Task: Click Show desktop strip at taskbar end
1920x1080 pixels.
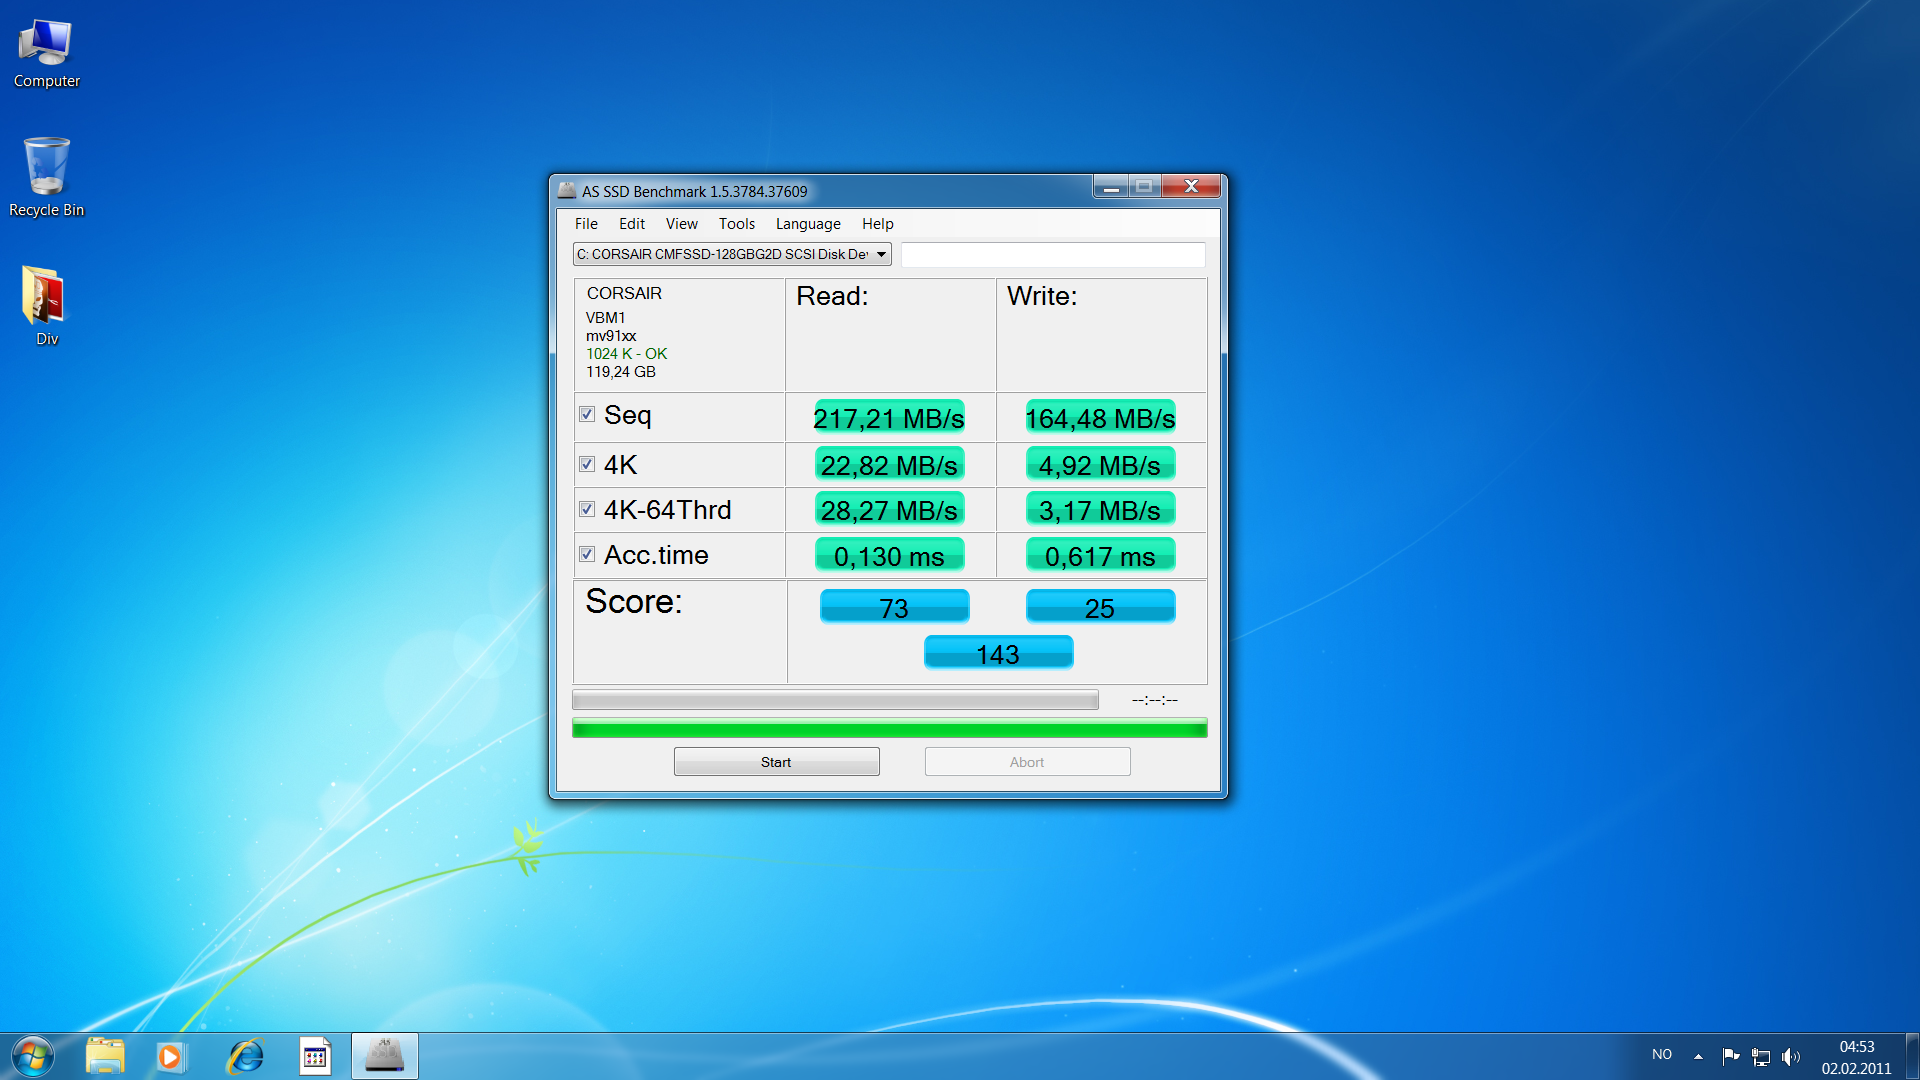Action: point(1912,1056)
